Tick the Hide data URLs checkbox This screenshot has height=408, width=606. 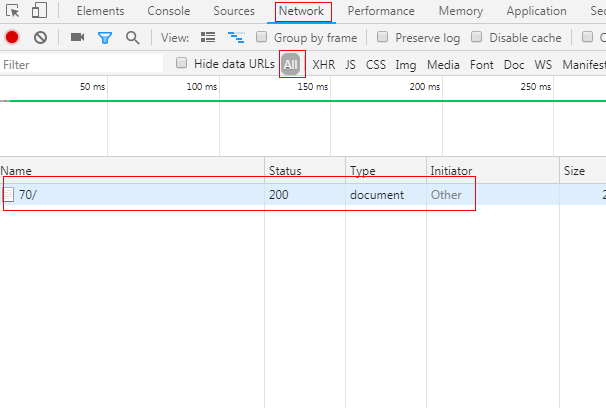(181, 63)
